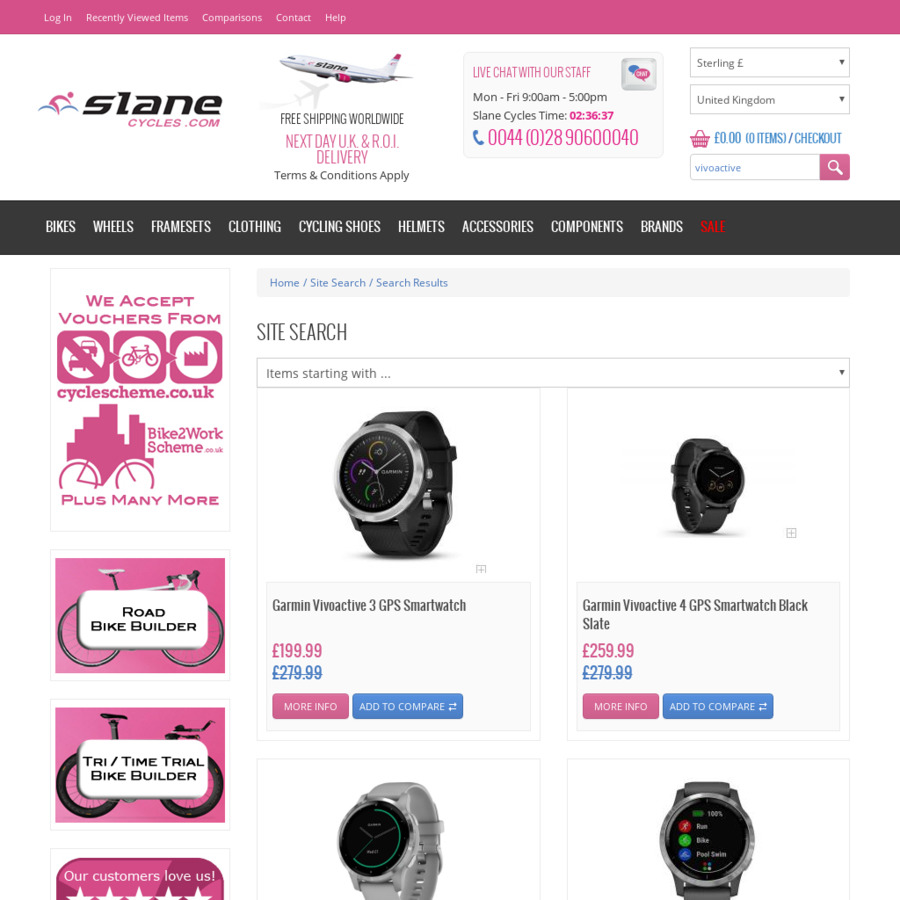The width and height of the screenshot is (900, 900).
Task: Expand the 'Items starting with ...' dropdown
Action: 553,373
